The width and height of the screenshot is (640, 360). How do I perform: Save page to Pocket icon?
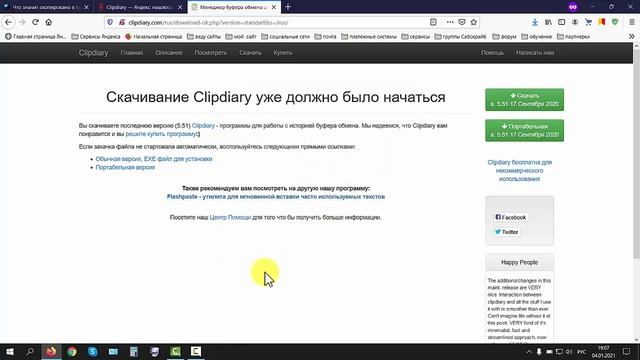462,22
